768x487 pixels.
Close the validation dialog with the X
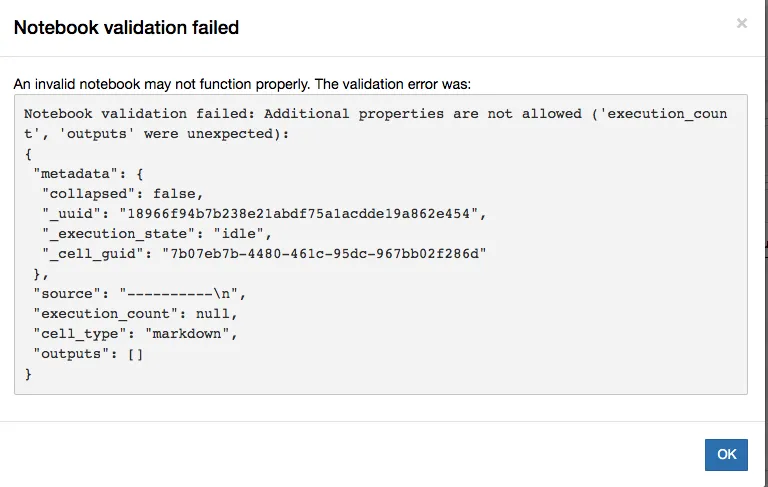pyautogui.click(x=742, y=23)
